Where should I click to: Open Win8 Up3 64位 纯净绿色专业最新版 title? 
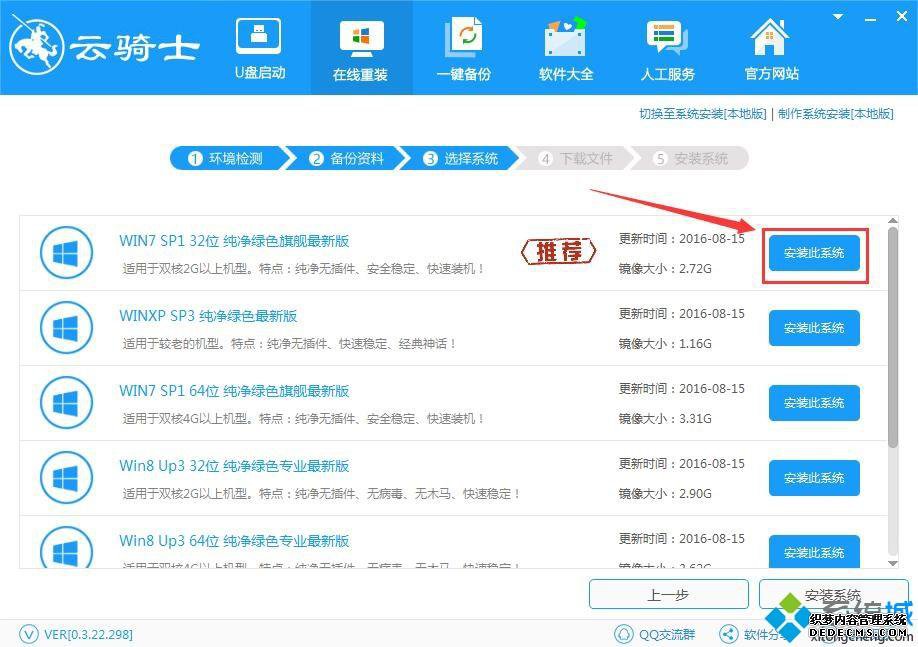pyautogui.click(x=234, y=540)
